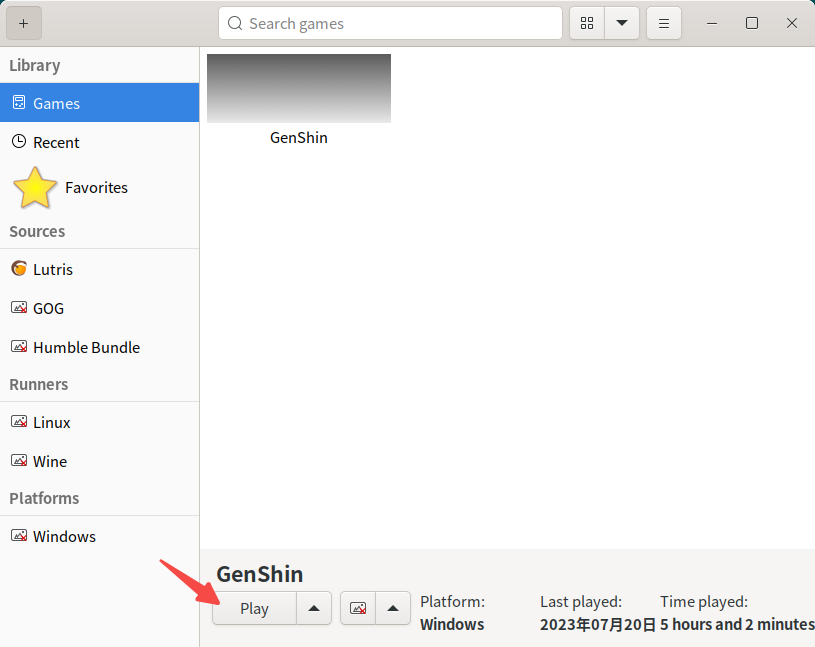
Task: Maximize the Lutris window
Action: 752,23
